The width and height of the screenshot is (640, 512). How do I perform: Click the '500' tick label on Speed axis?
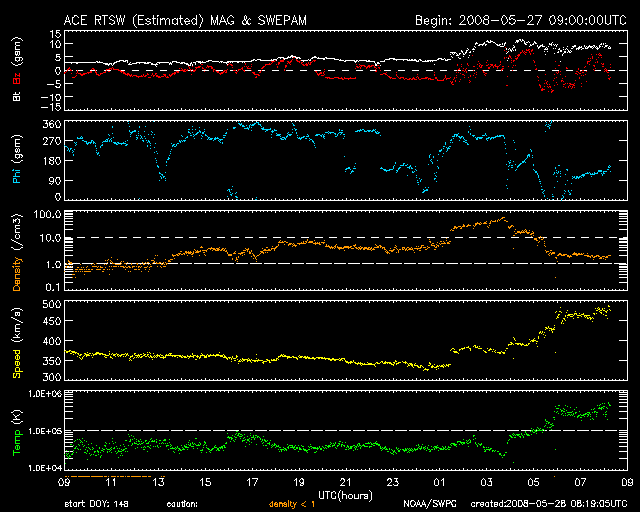point(52,304)
